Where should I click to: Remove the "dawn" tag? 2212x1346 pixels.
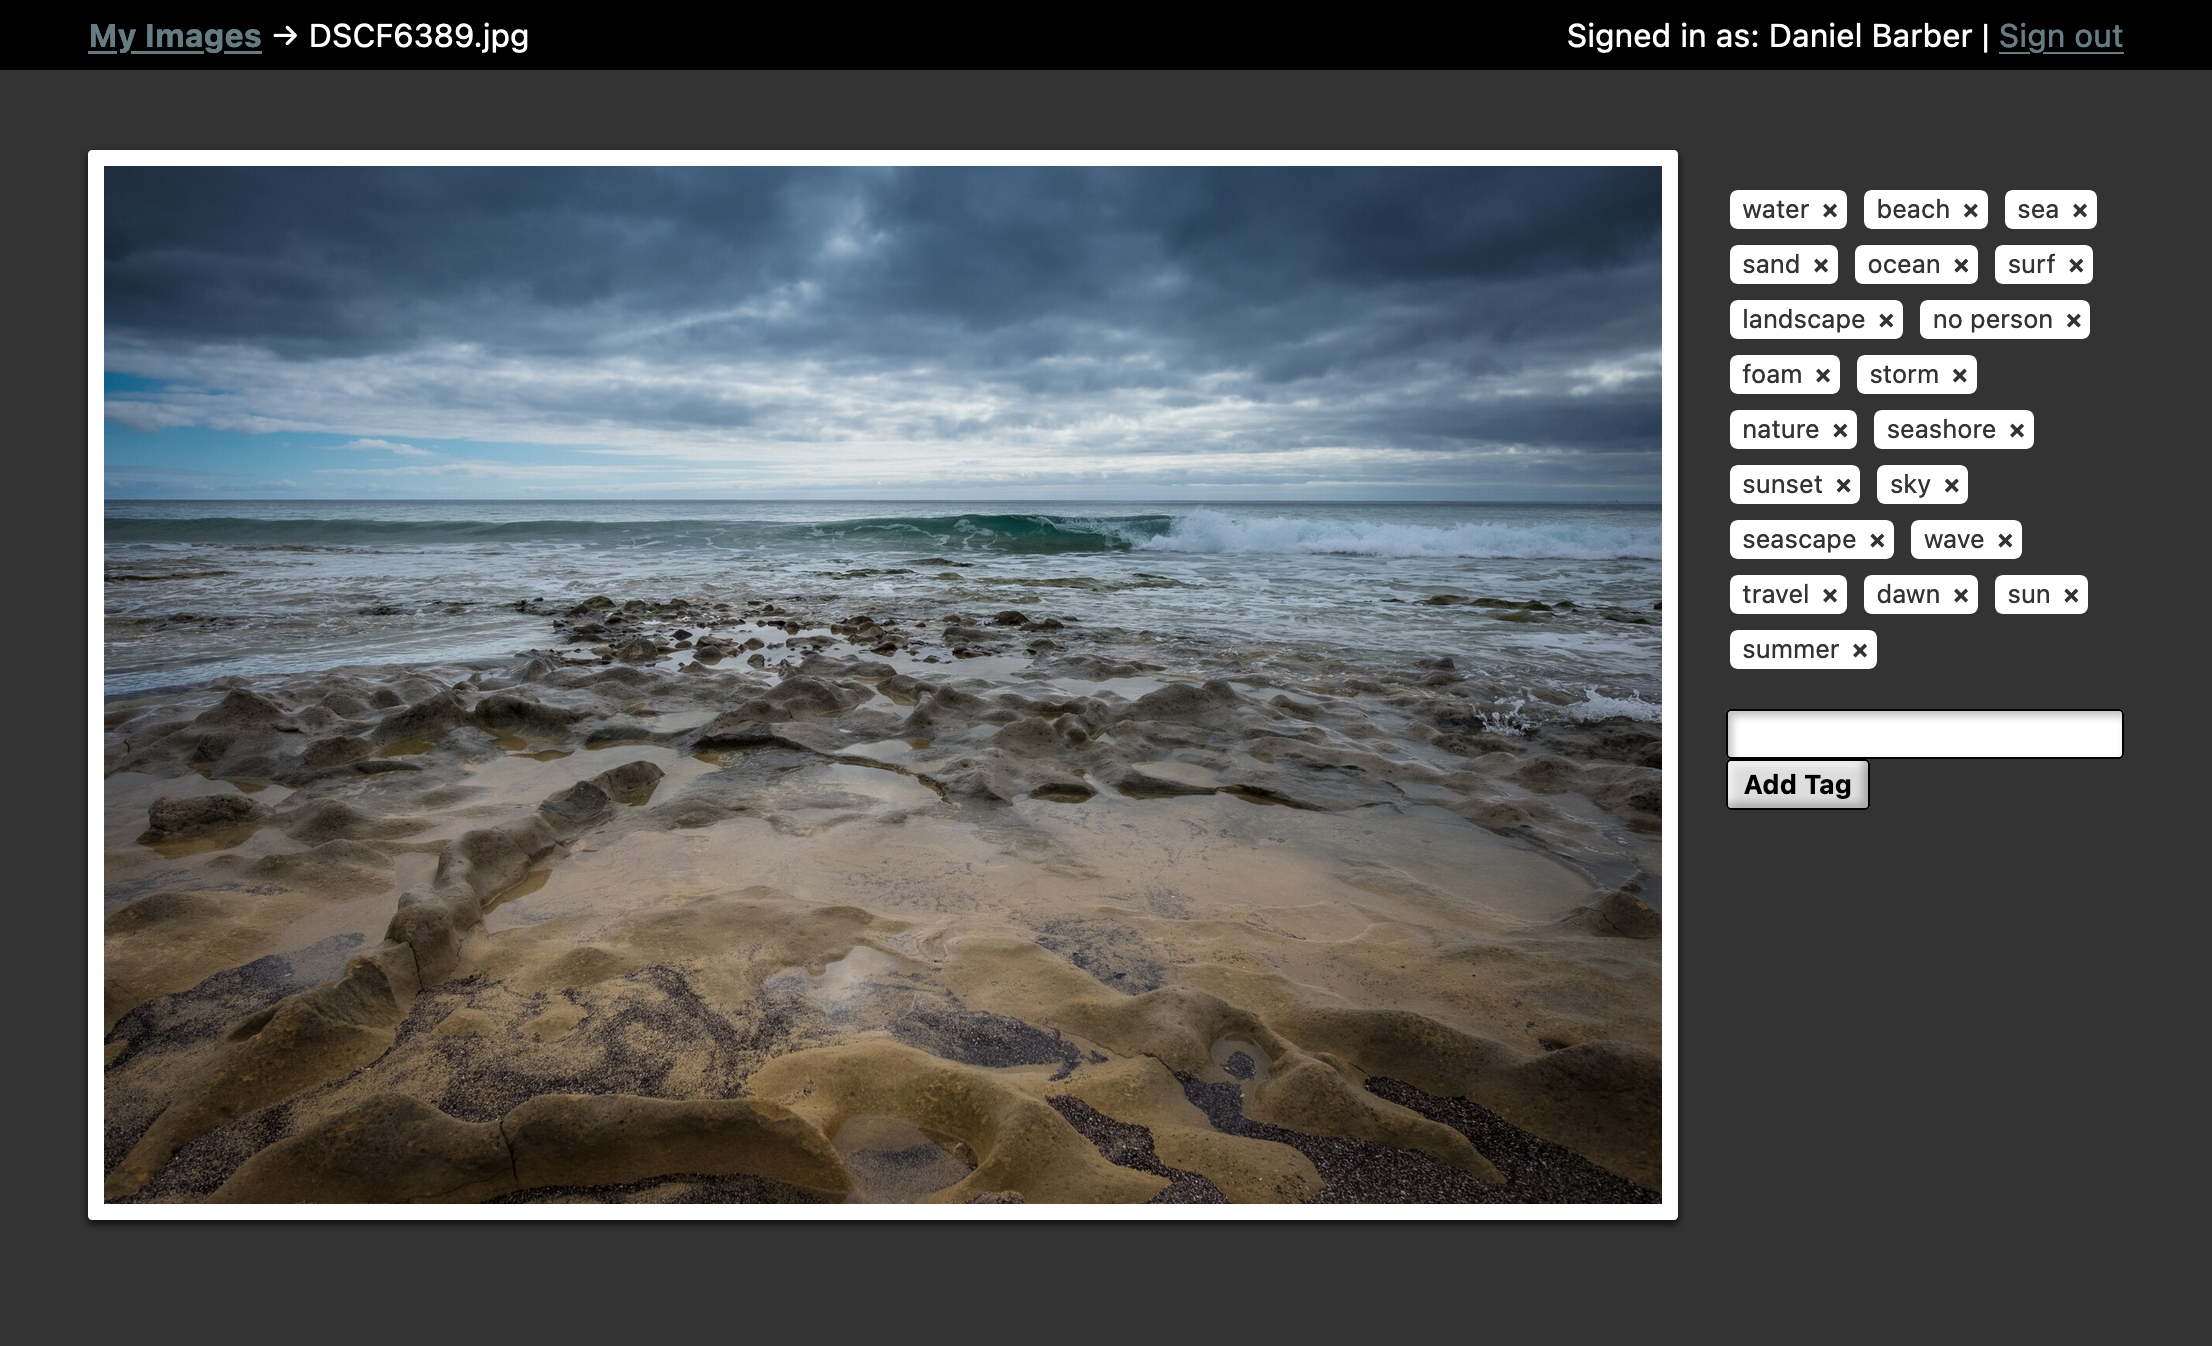(1959, 594)
